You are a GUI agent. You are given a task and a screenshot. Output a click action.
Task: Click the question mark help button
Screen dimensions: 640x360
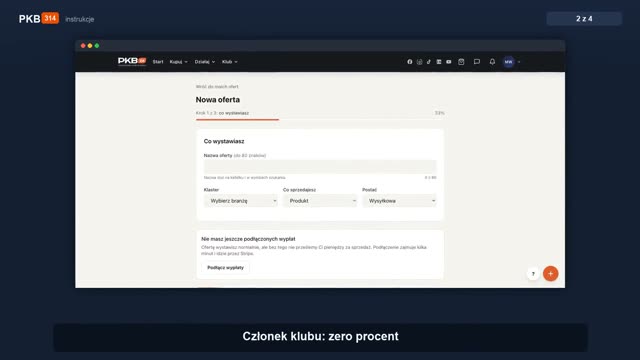(x=533, y=274)
